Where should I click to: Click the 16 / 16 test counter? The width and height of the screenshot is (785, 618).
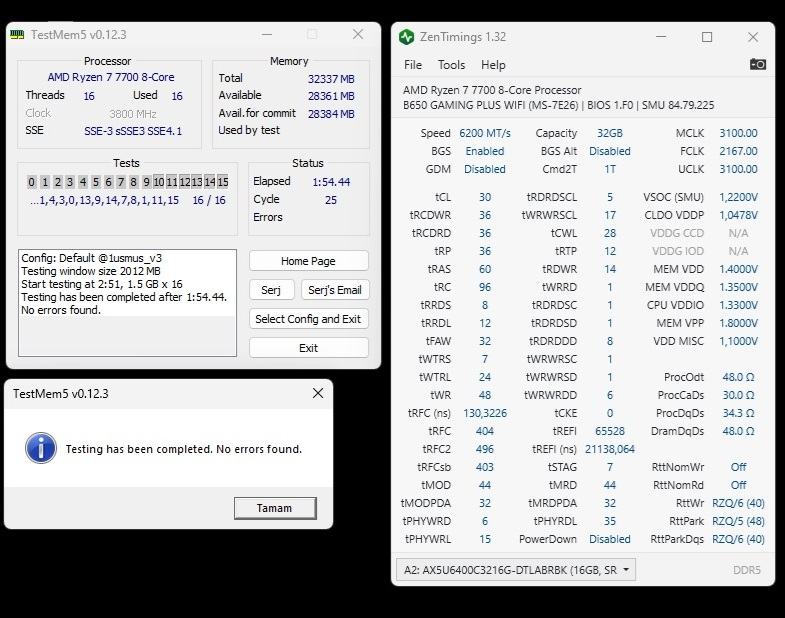[x=209, y=200]
